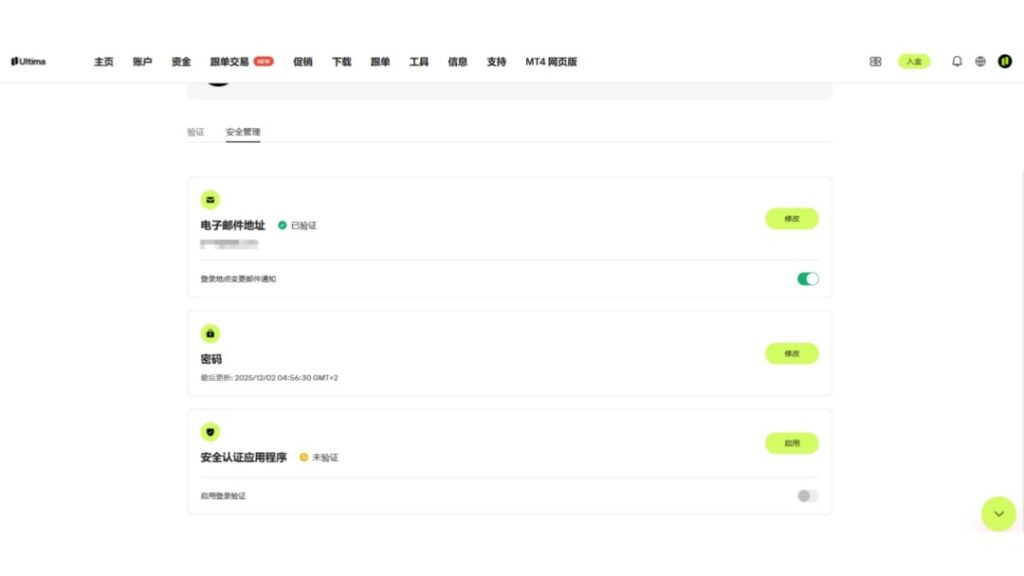
Task: Open the notifications bell
Action: pos(956,61)
